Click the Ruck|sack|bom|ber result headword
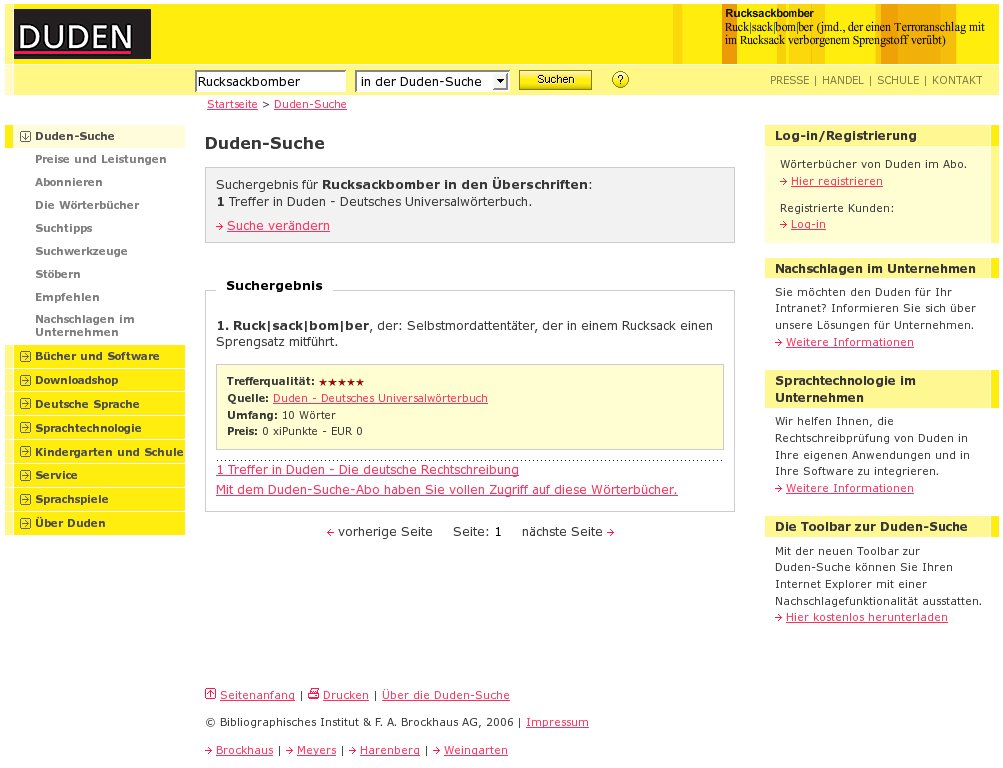 pyautogui.click(x=301, y=325)
